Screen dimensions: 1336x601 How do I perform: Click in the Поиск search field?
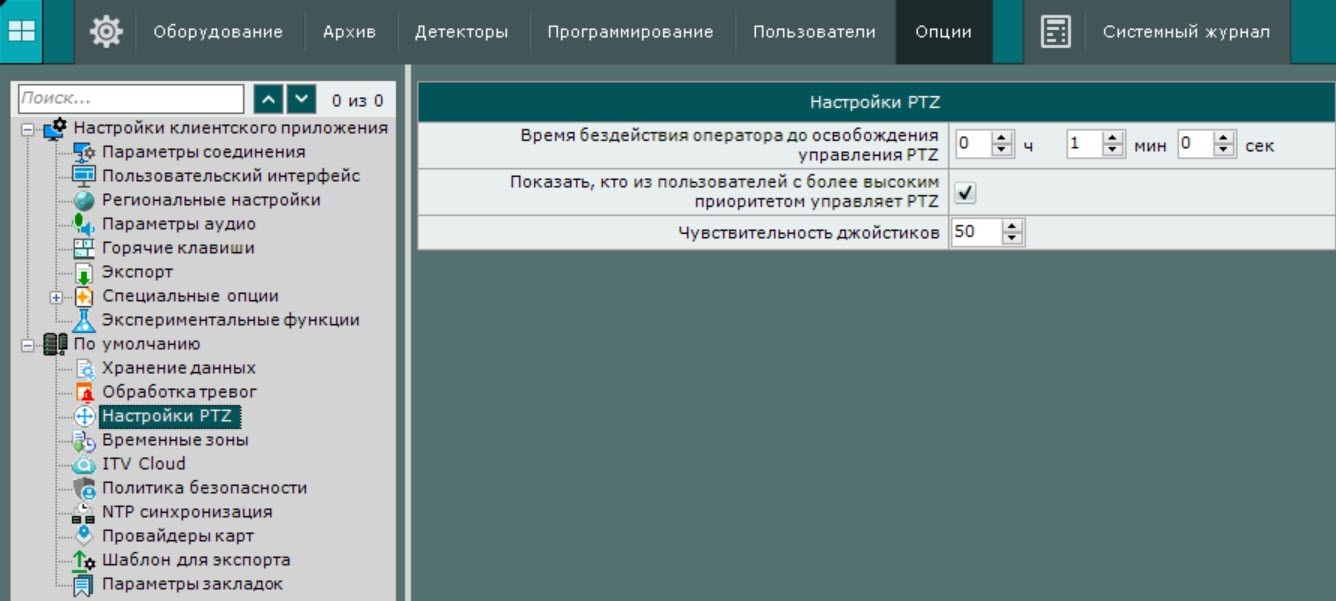(130, 99)
